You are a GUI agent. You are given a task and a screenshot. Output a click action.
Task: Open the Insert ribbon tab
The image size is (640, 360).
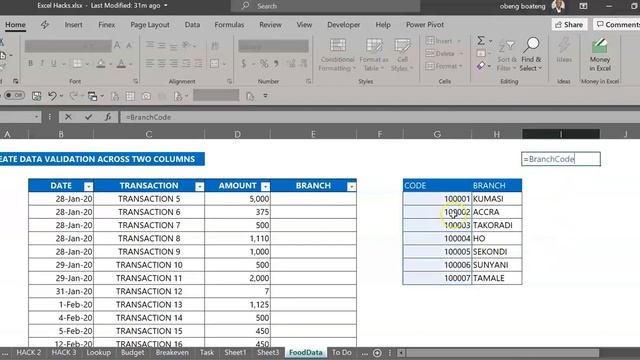click(x=73, y=24)
